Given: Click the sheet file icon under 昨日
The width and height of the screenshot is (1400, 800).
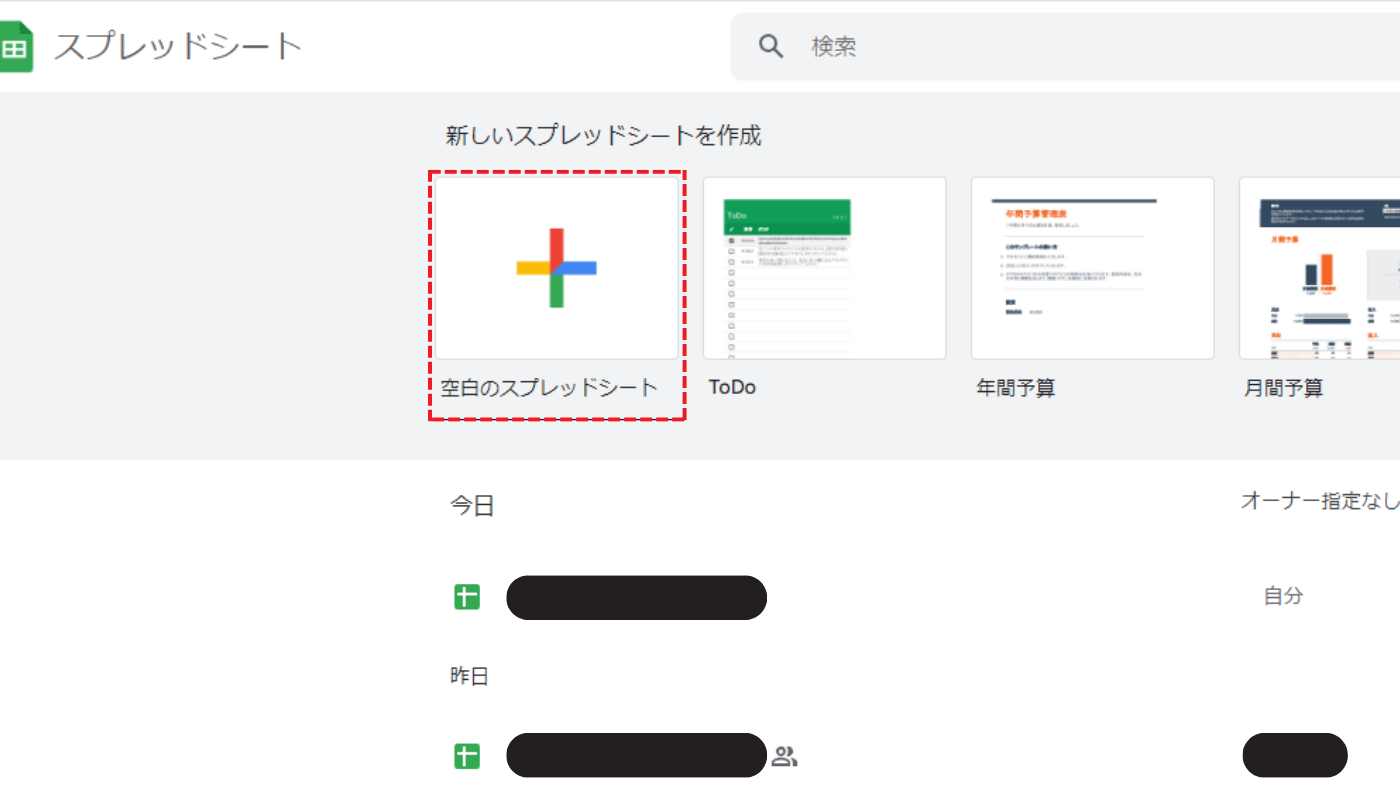Looking at the screenshot, I should pos(467,756).
